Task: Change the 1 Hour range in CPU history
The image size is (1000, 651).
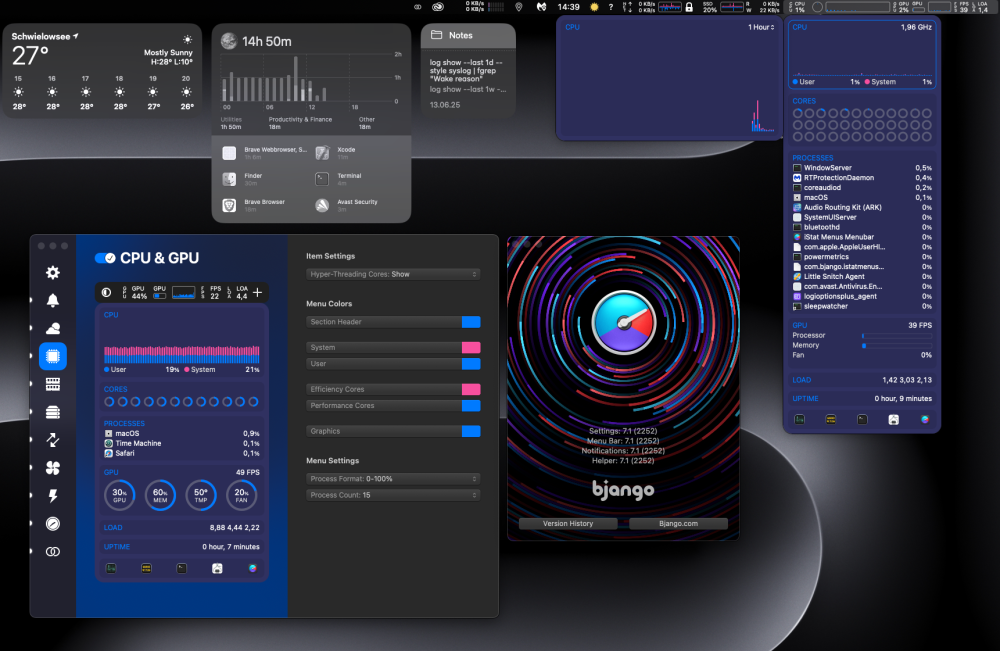Action: 761,27
